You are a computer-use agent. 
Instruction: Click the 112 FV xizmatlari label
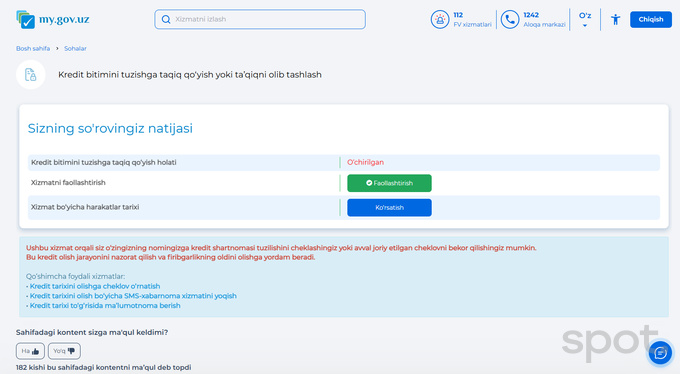pyautogui.click(x=473, y=20)
